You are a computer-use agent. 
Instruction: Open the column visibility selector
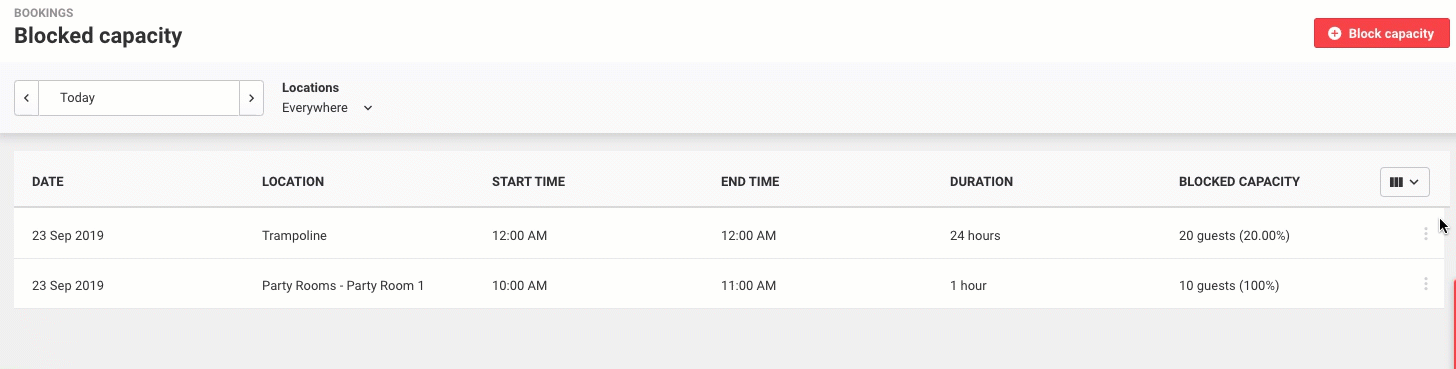(x=1404, y=182)
